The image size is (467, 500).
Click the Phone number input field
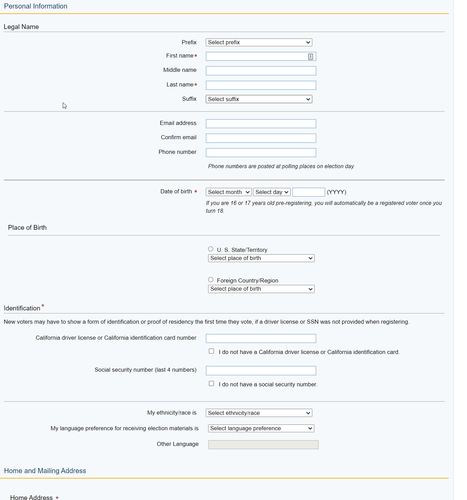pyautogui.click(x=261, y=153)
